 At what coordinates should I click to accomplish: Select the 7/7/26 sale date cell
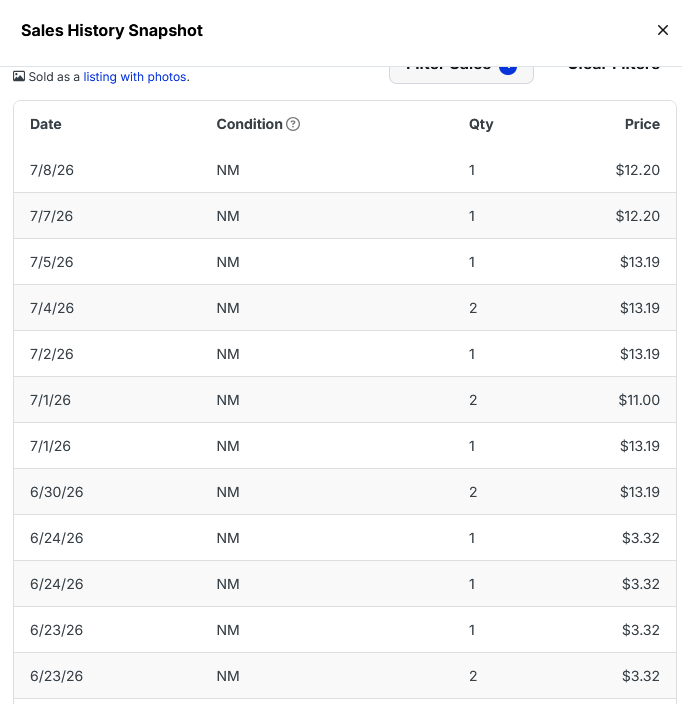pos(51,216)
